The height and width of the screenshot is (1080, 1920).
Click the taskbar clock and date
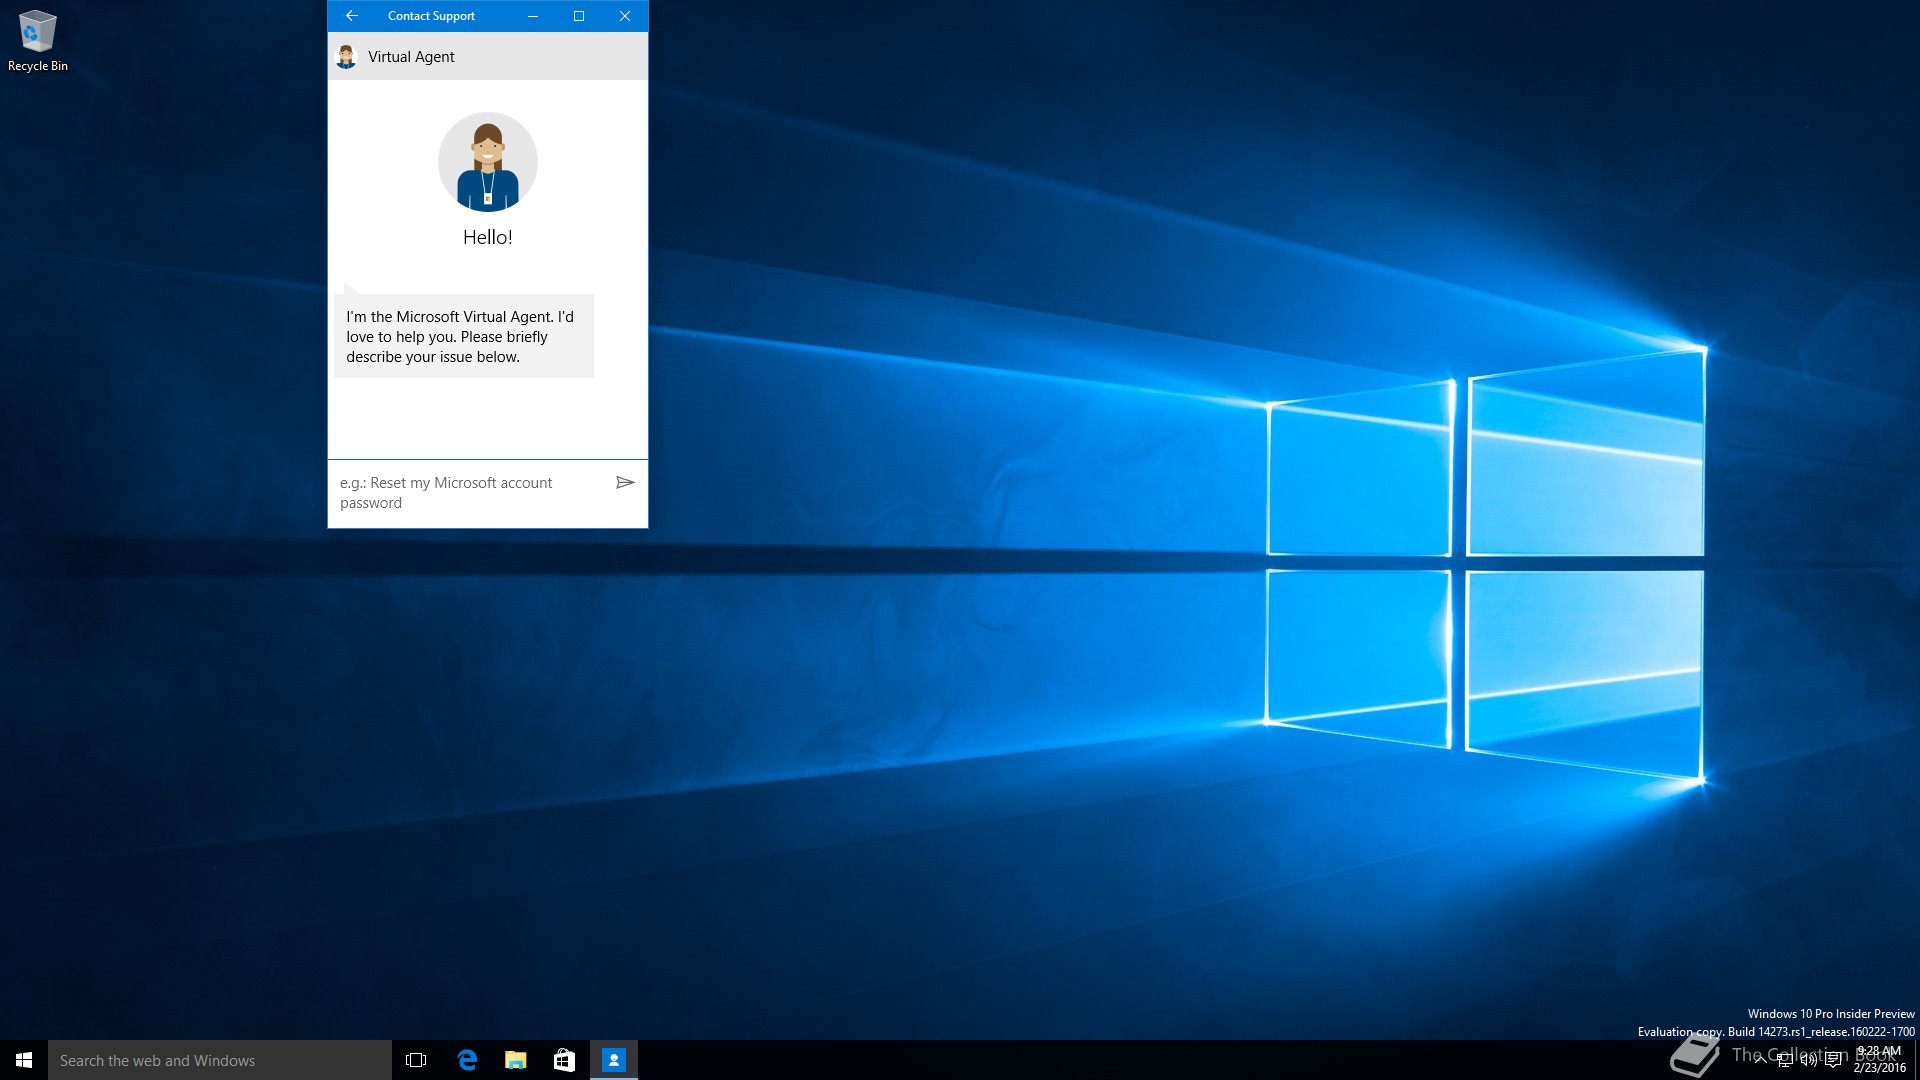[1879, 1060]
